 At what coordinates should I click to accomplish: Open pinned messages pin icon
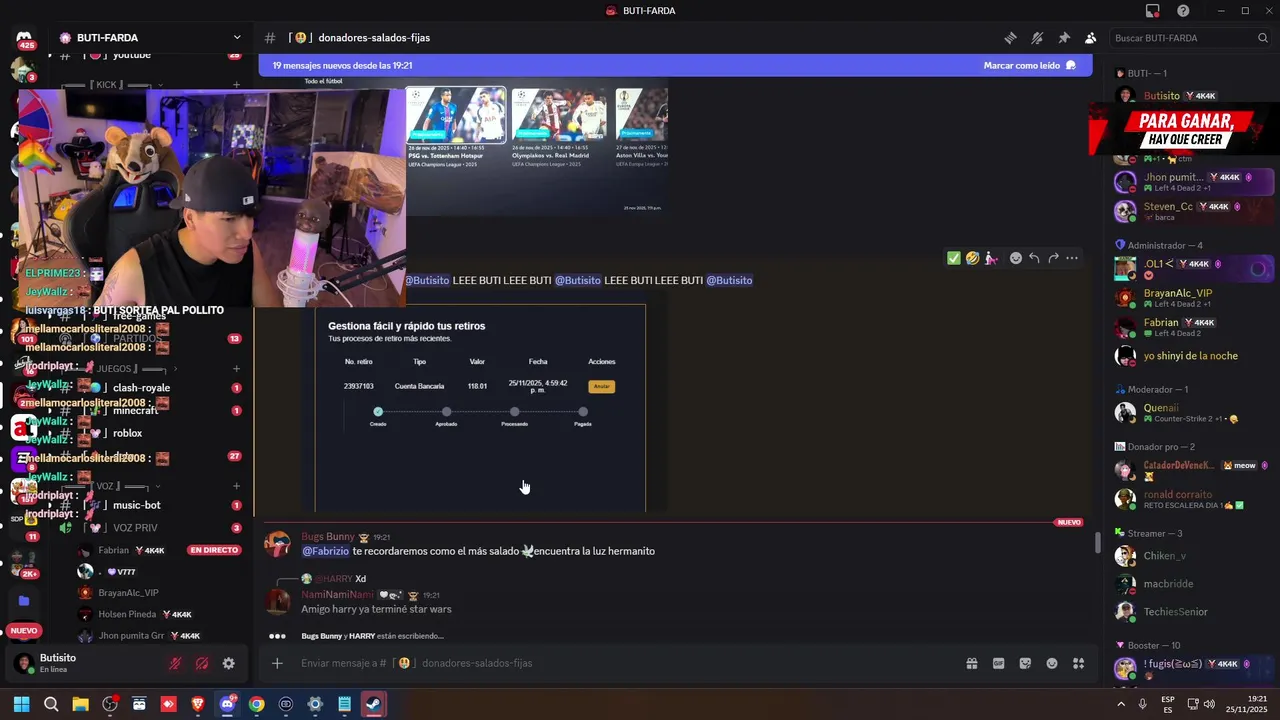point(1064,38)
